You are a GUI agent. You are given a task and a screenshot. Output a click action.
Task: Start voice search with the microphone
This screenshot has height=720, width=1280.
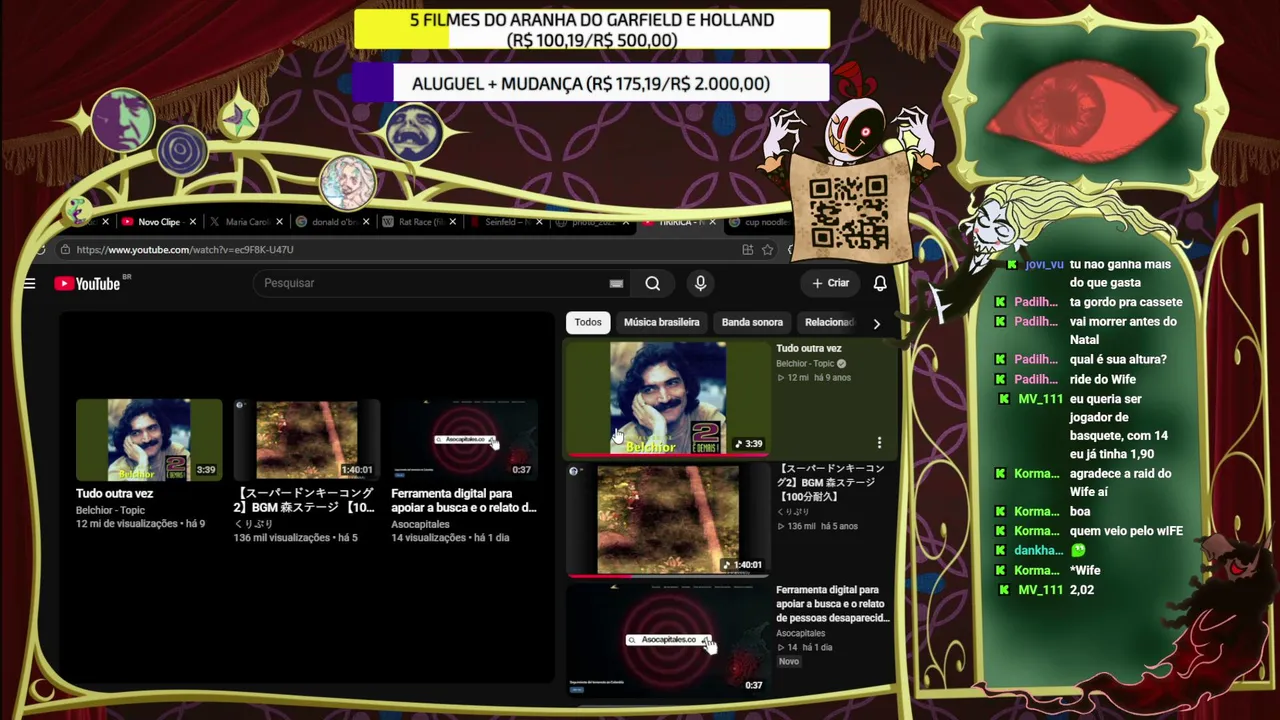point(700,283)
